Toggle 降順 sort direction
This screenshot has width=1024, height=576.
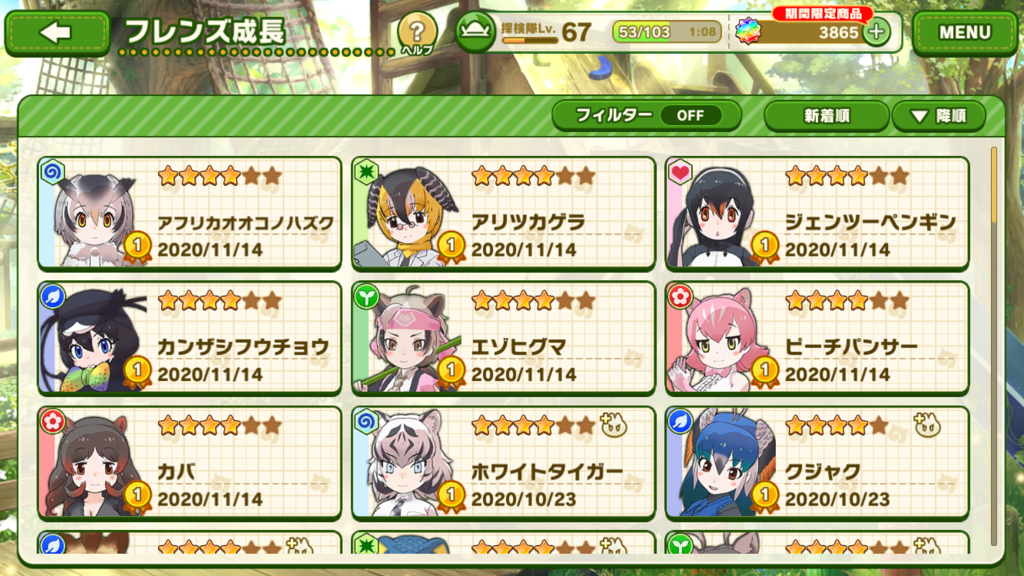point(939,116)
